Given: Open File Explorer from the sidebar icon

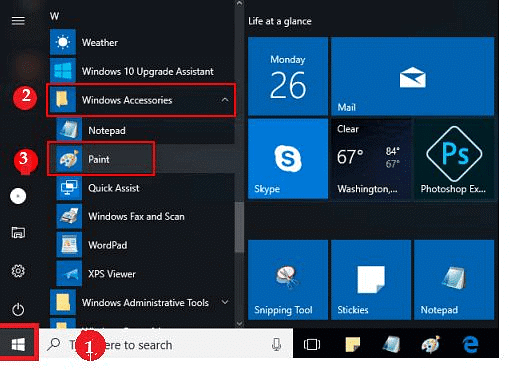Looking at the screenshot, I should [x=18, y=232].
